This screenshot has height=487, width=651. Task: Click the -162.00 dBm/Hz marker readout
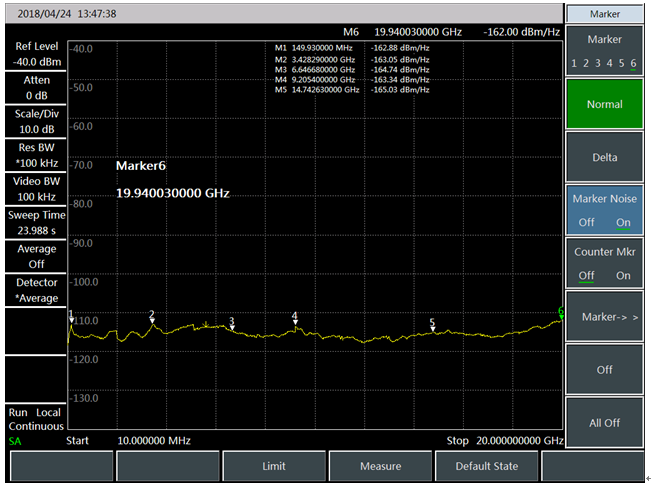pyautogui.click(x=521, y=32)
